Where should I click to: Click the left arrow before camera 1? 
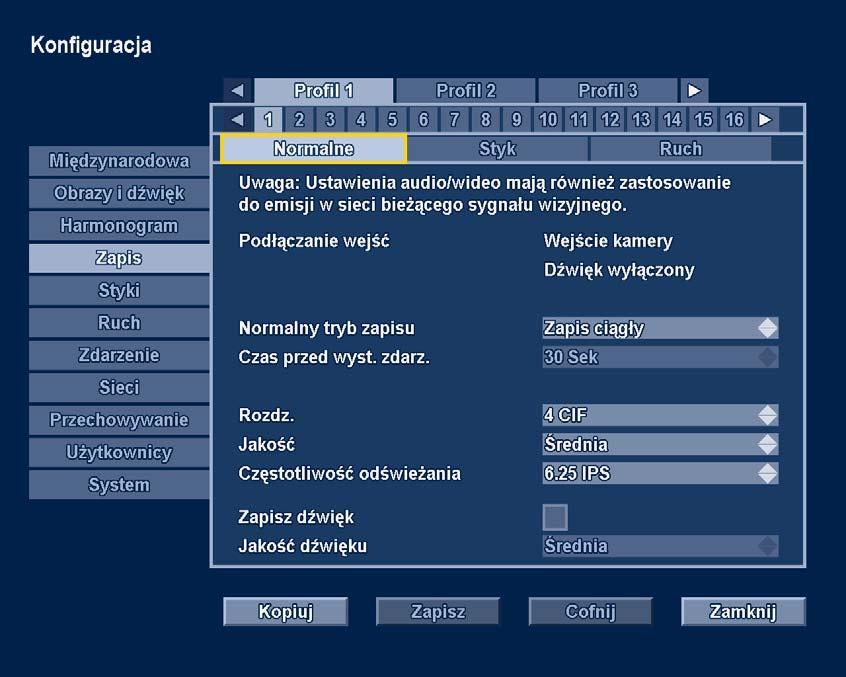[x=237, y=120]
